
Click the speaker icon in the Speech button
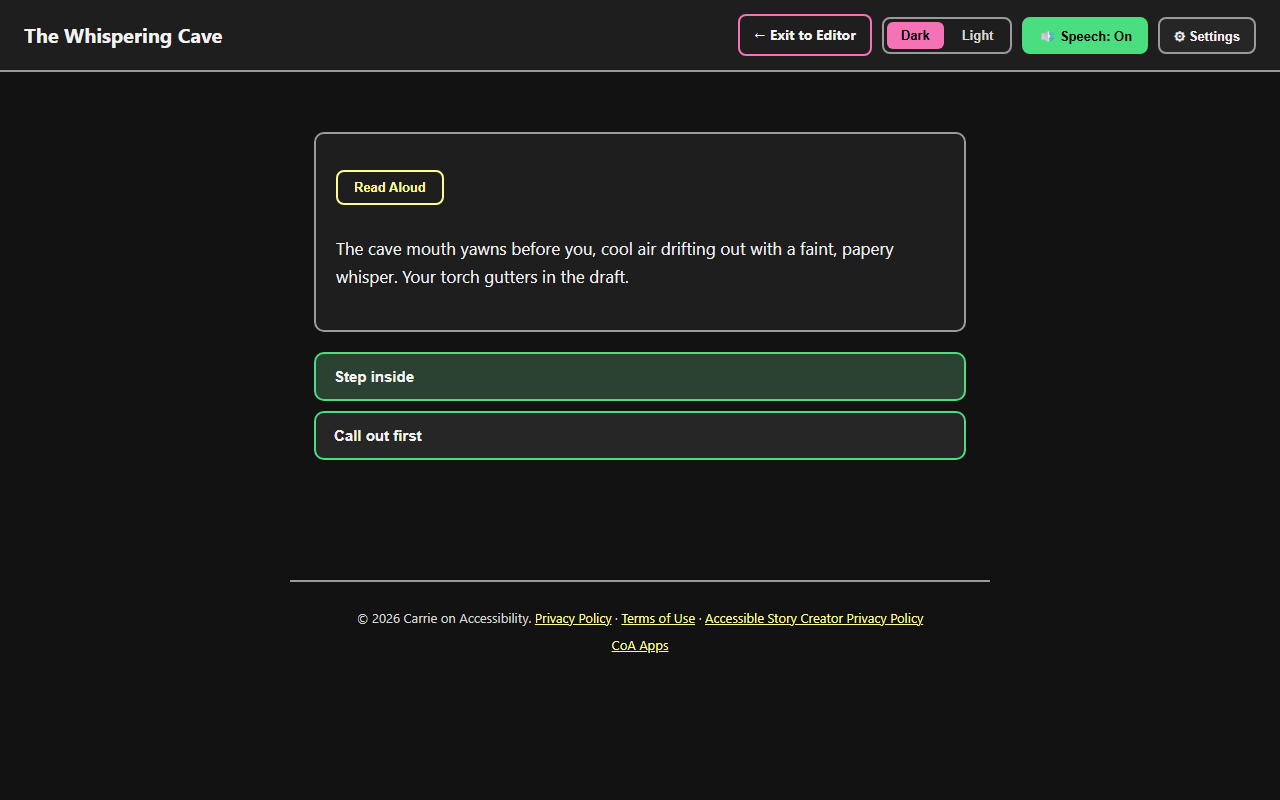tap(1047, 36)
